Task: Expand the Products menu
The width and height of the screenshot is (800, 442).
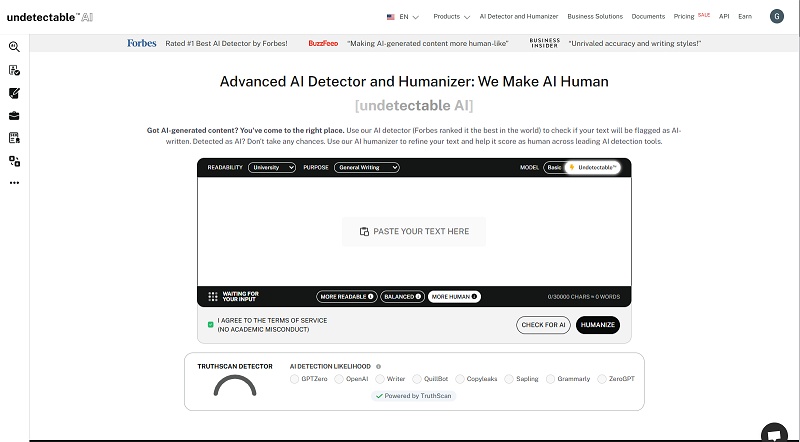Action: coord(452,17)
